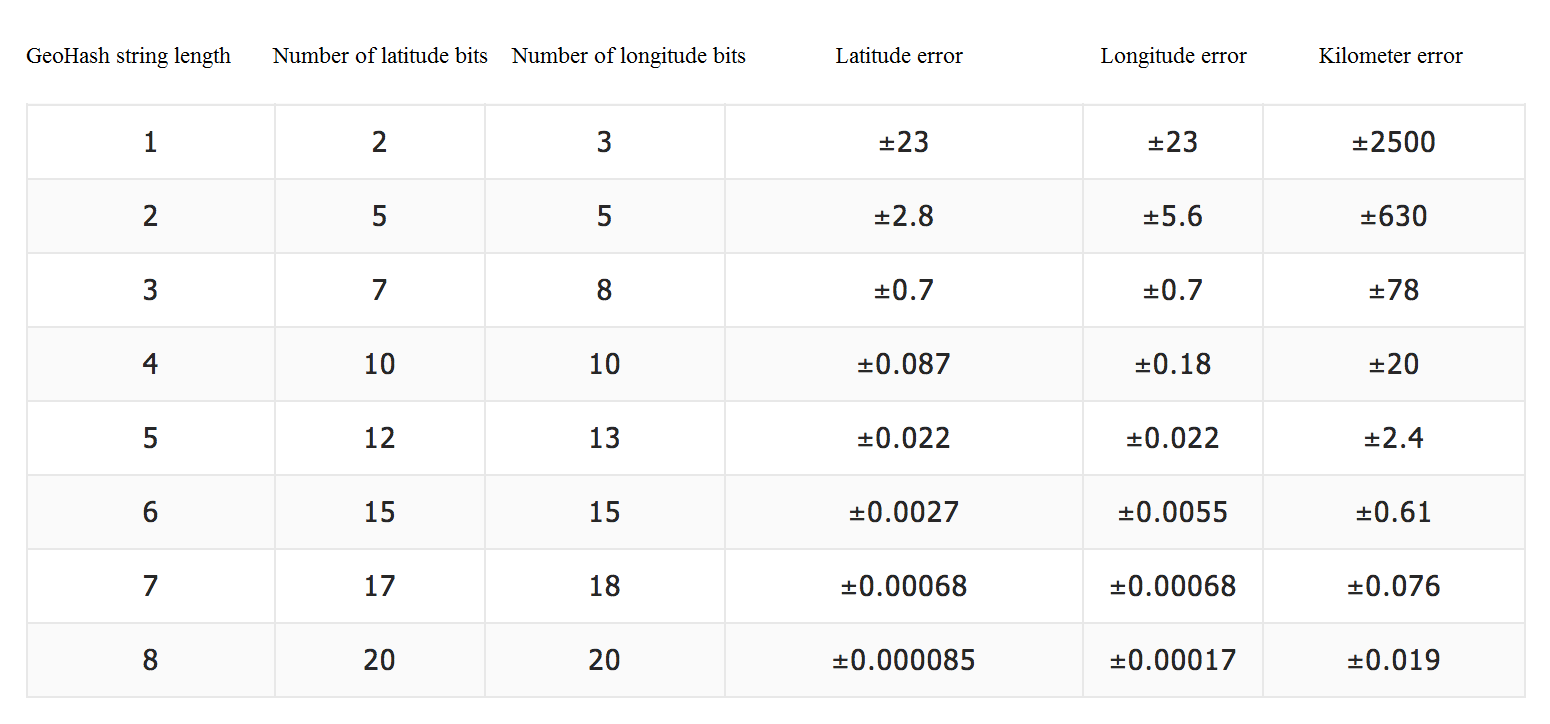The width and height of the screenshot is (1550, 724).
Task: Select the ±0.0055 longitude error cell
Action: point(1173,512)
